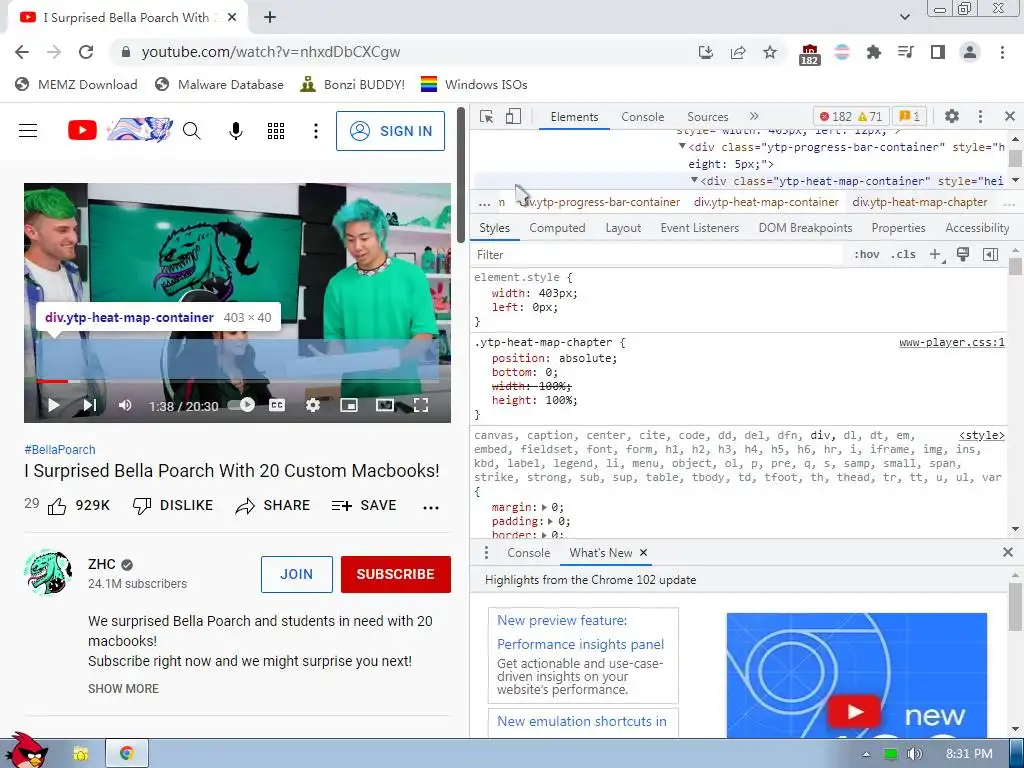Skip to next video

point(89,406)
